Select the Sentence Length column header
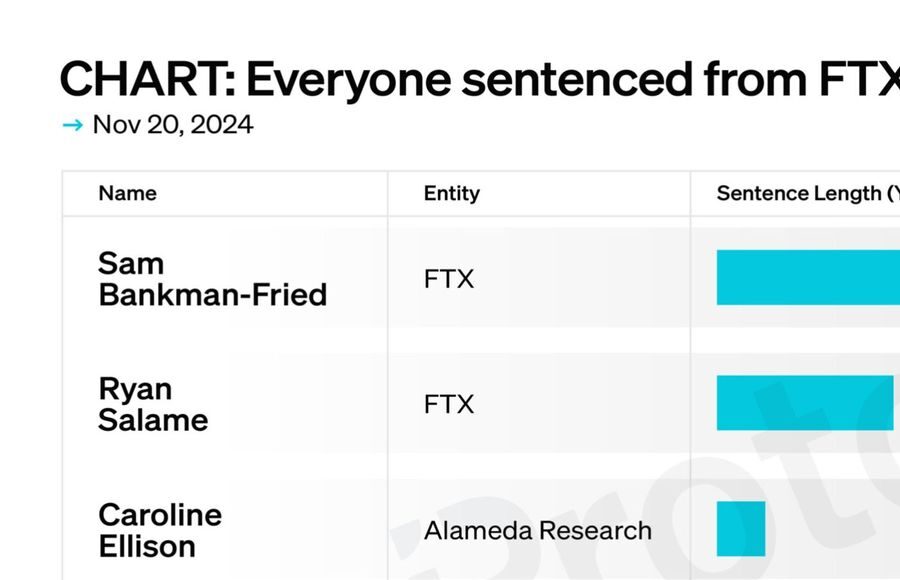Image resolution: width=900 pixels, height=580 pixels. click(x=808, y=194)
